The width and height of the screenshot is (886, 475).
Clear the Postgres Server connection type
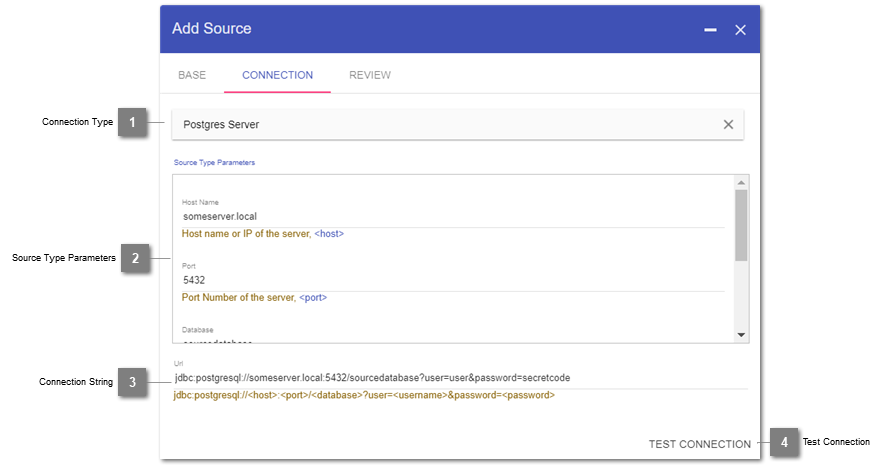[728, 125]
